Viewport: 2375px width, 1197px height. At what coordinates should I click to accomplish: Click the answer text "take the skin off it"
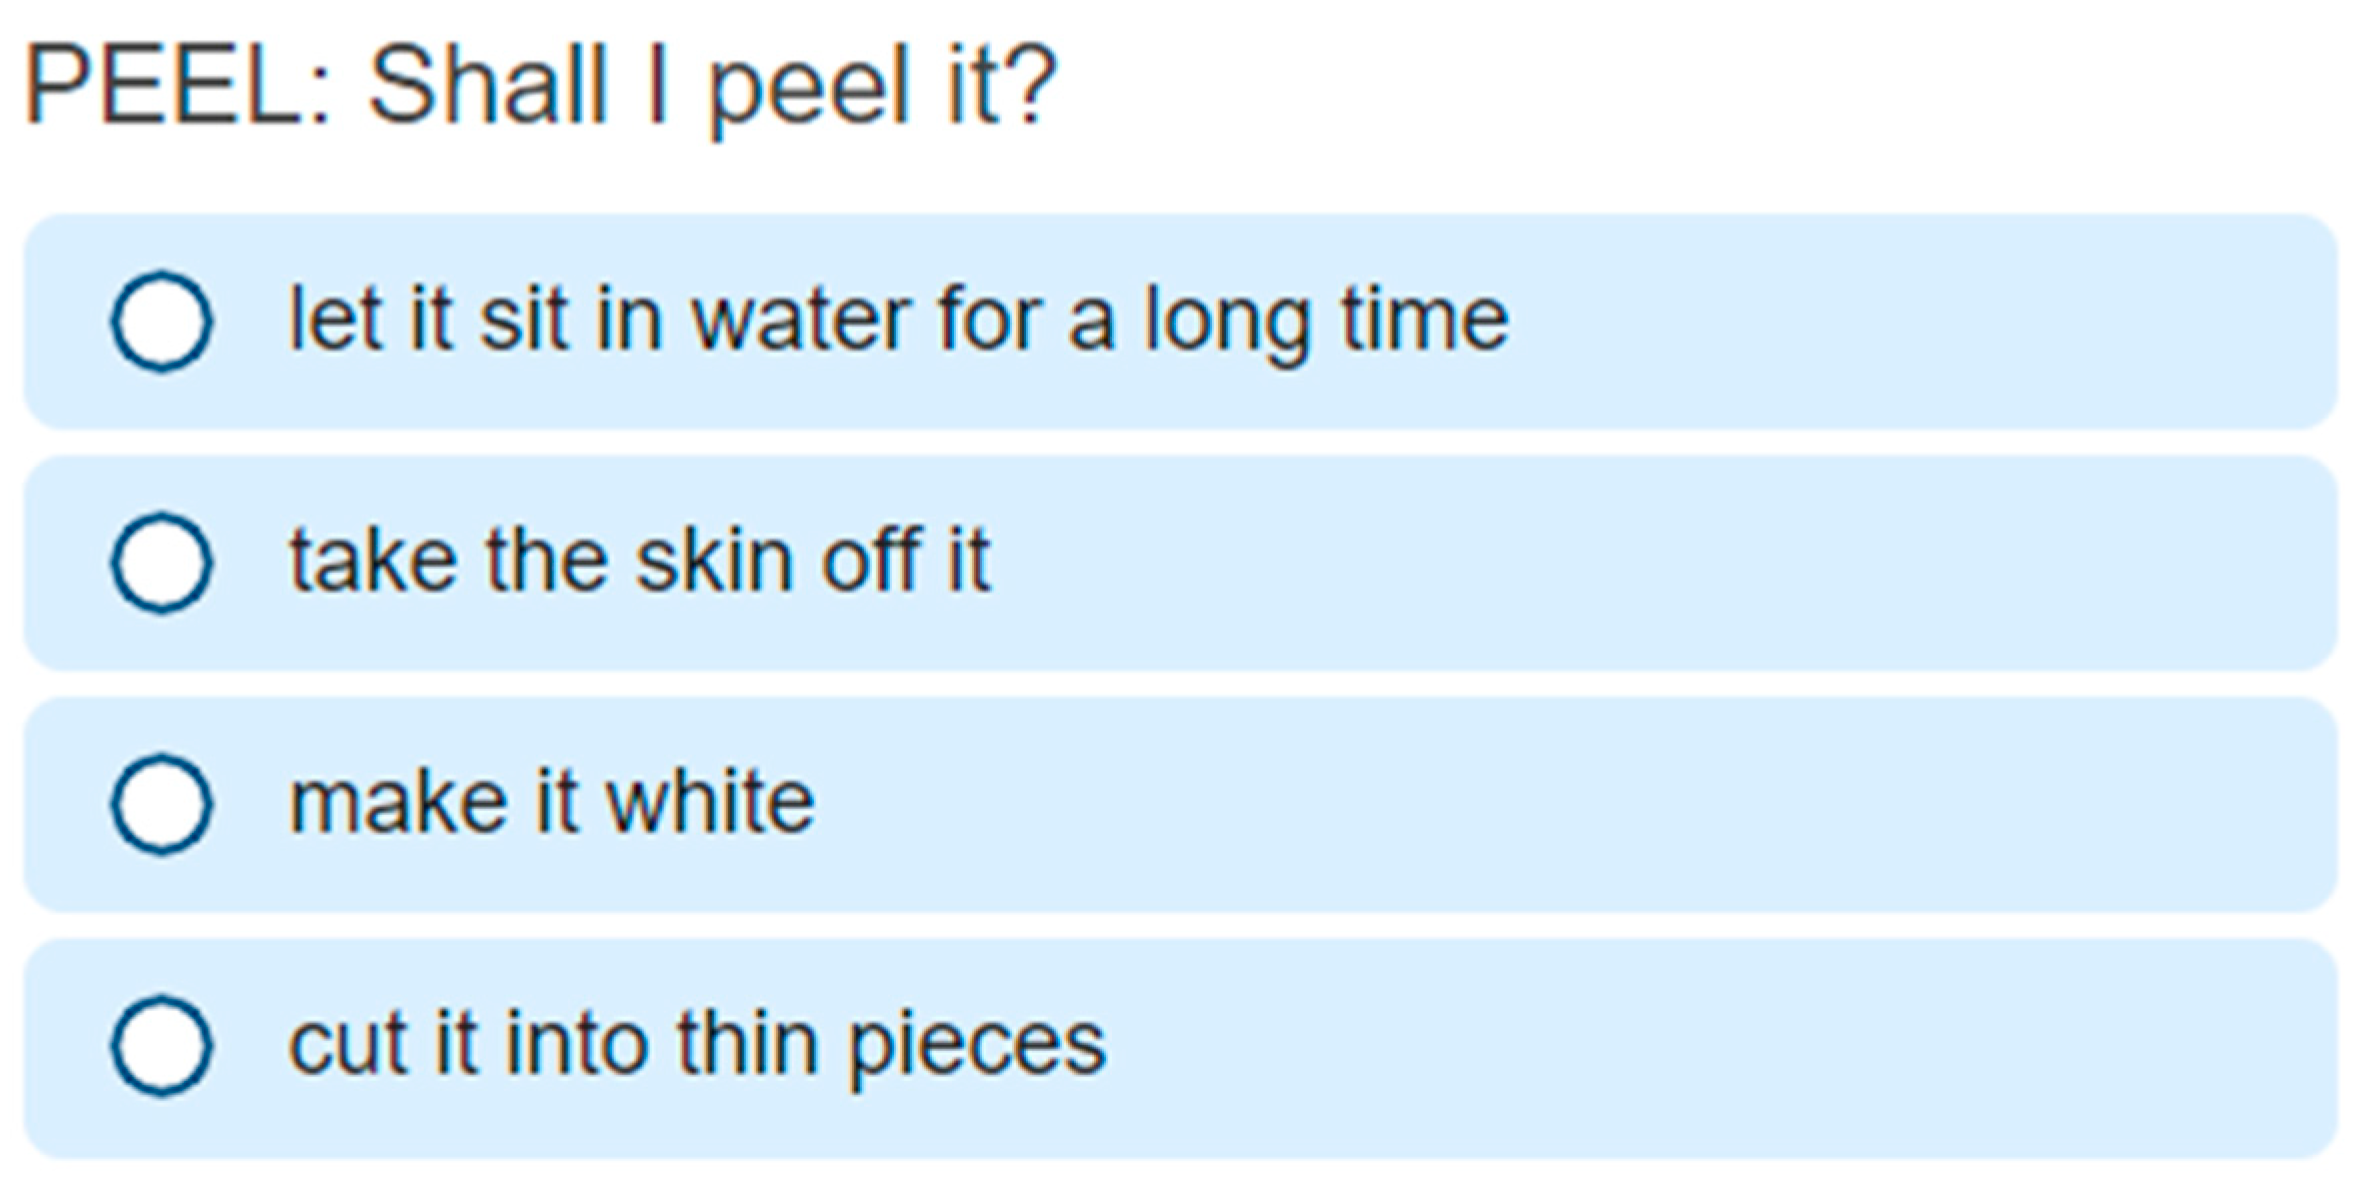click(639, 561)
